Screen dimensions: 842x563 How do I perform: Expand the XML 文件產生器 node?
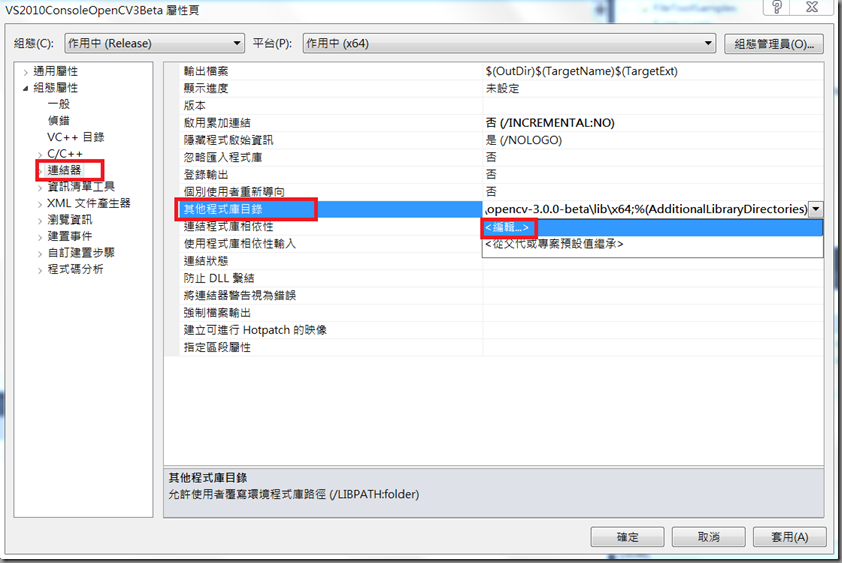pyautogui.click(x=40, y=204)
